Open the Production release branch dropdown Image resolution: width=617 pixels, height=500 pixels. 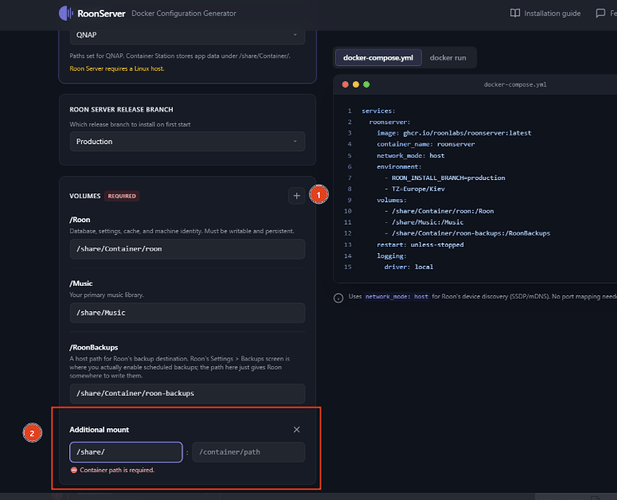[x=187, y=142]
